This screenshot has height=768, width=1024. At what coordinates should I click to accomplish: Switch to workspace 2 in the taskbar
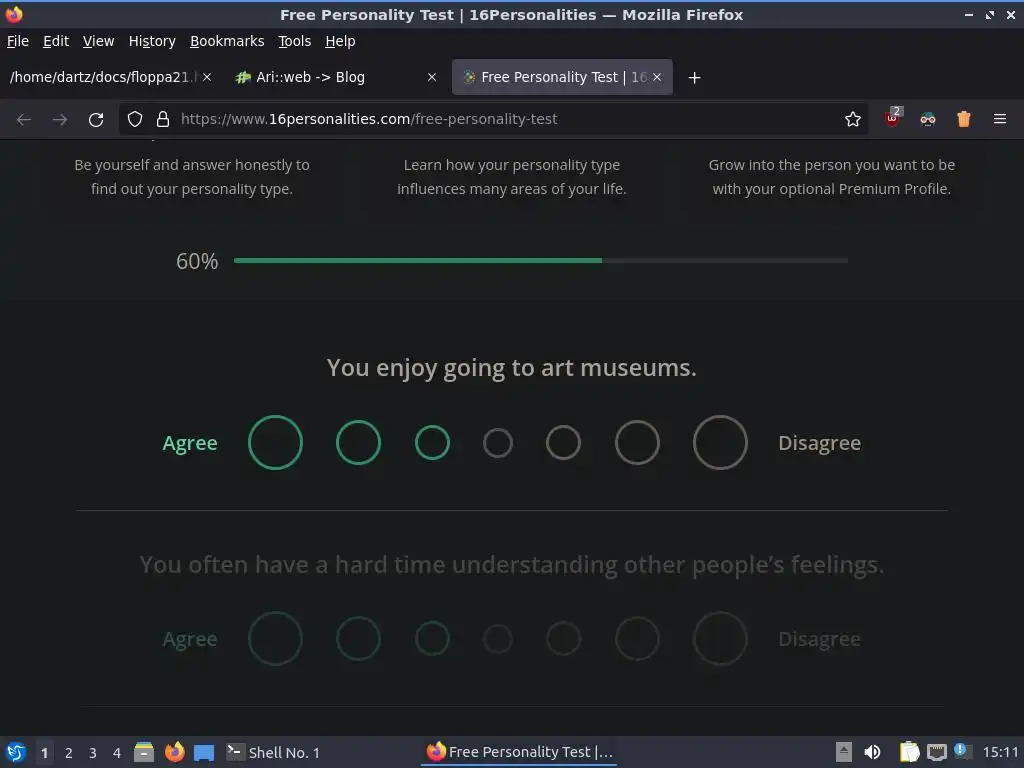coord(69,753)
